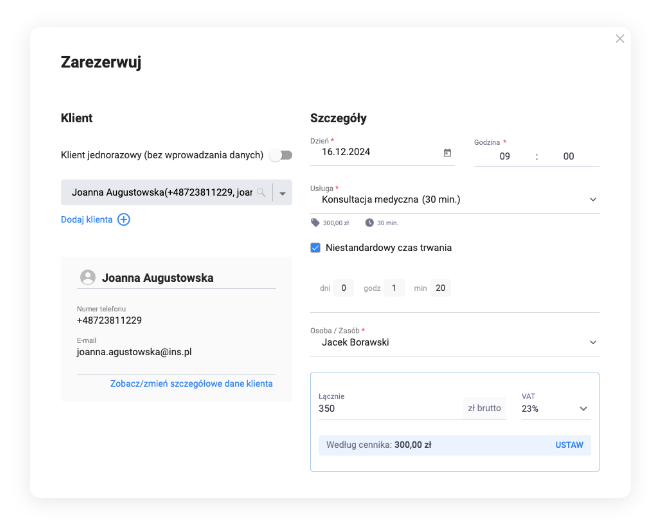The width and height of the screenshot is (661, 531).
Task: Click the avatar icon beside Joanna Augustowska
Action: [88, 277]
